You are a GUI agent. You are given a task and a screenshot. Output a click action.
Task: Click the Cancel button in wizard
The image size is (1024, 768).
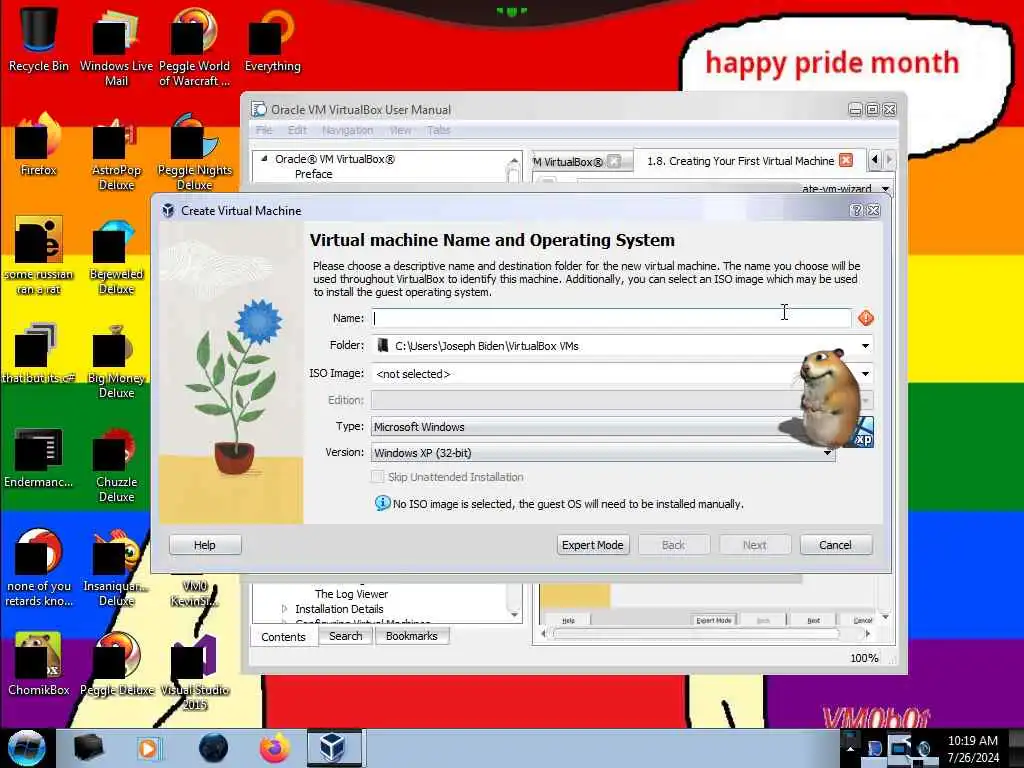coord(835,545)
